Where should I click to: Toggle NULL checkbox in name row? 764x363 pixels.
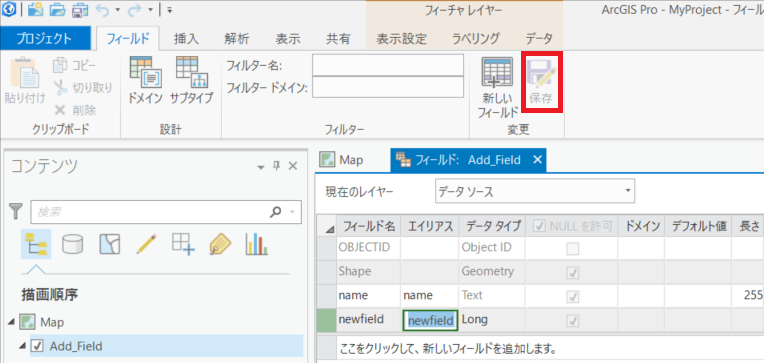pos(573,296)
